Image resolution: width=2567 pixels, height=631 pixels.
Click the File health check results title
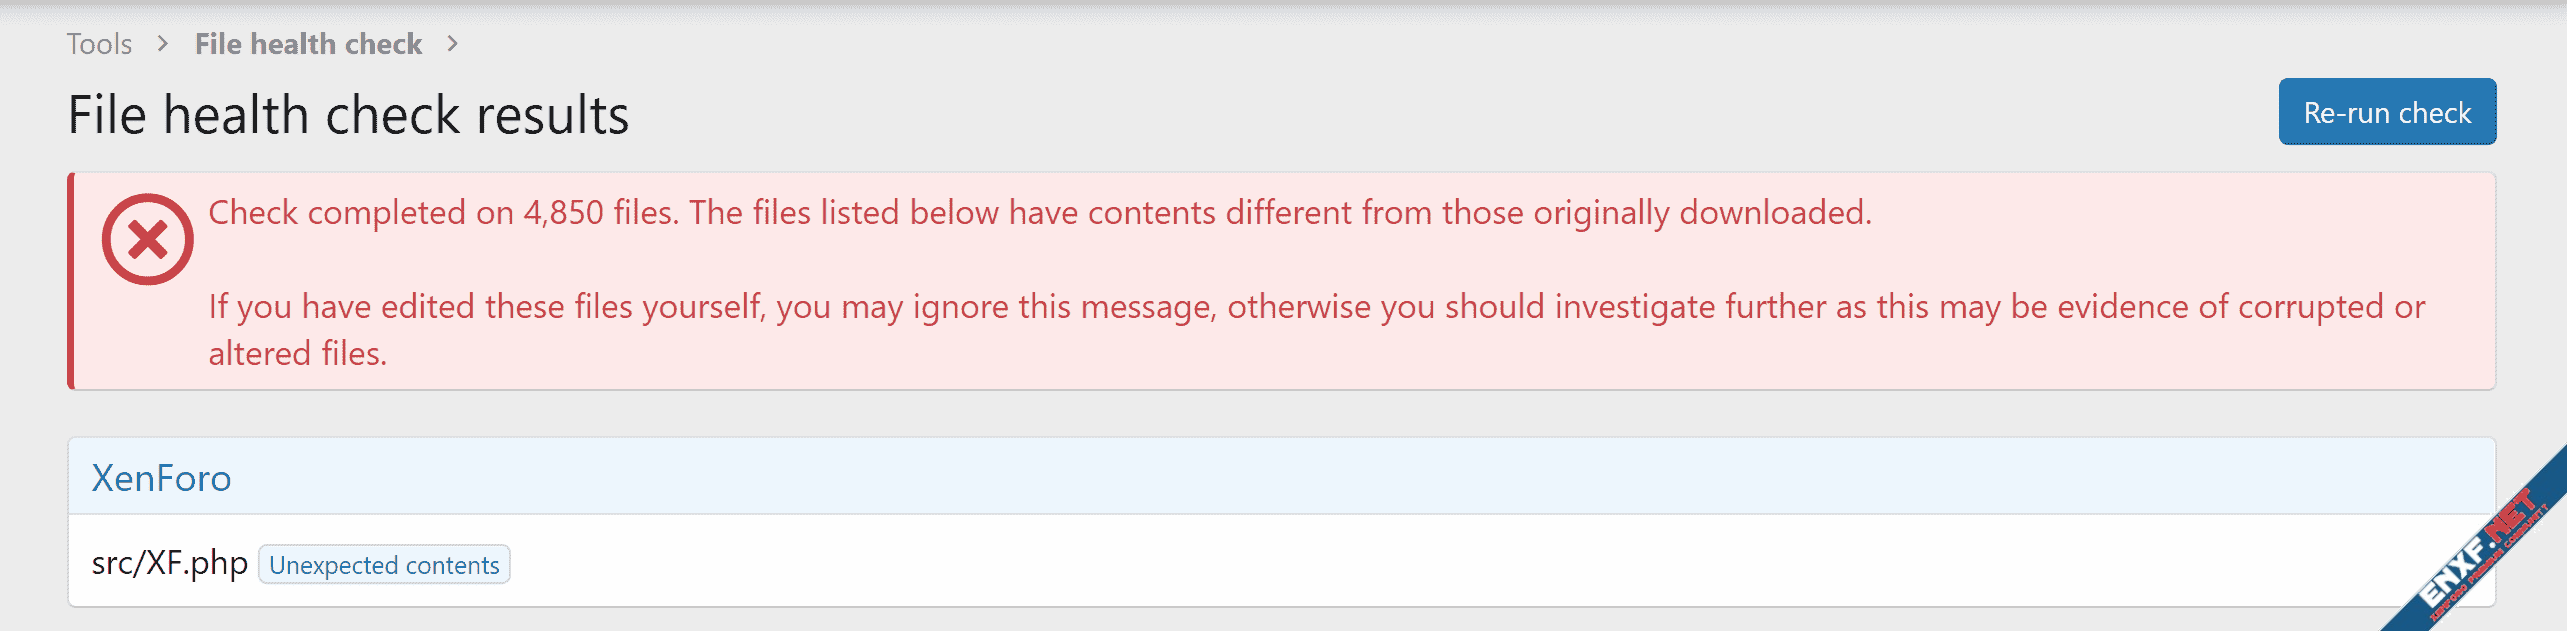[348, 115]
